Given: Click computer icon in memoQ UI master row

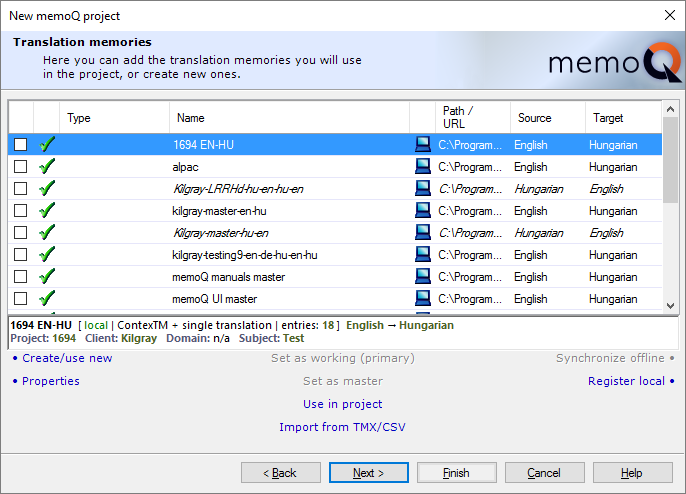Looking at the screenshot, I should click(423, 298).
